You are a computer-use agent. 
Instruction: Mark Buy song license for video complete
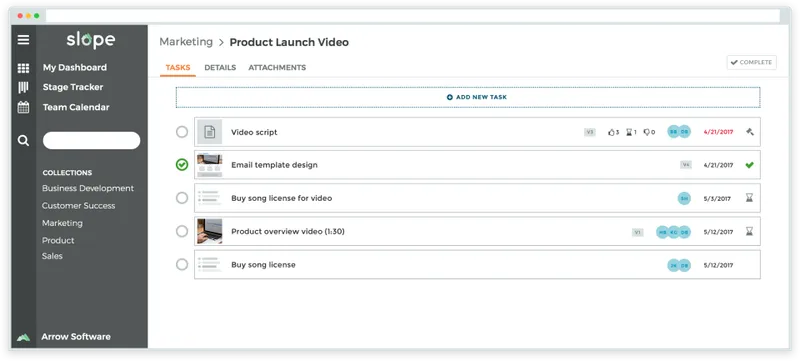pos(182,198)
